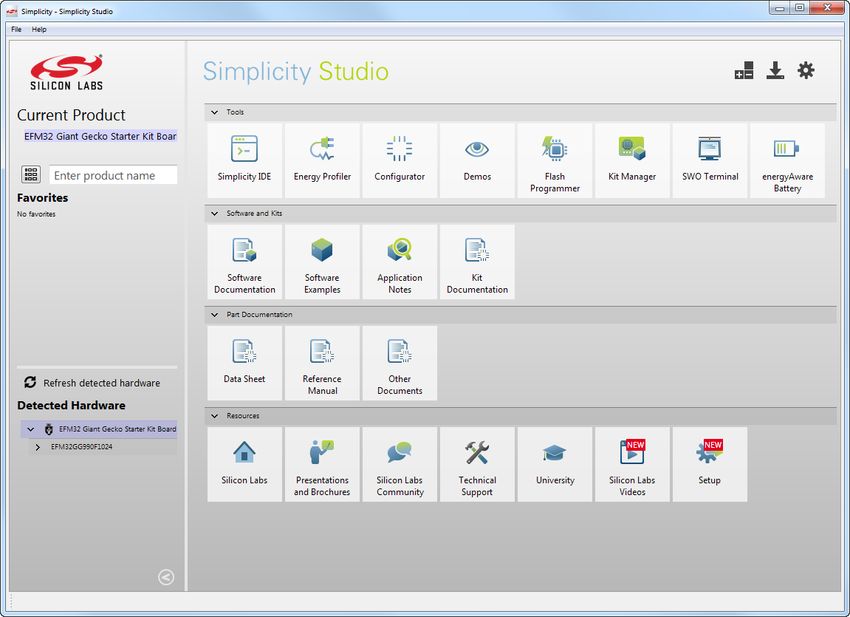
Task: Open Silicon Labs Videos tile
Action: (x=632, y=465)
